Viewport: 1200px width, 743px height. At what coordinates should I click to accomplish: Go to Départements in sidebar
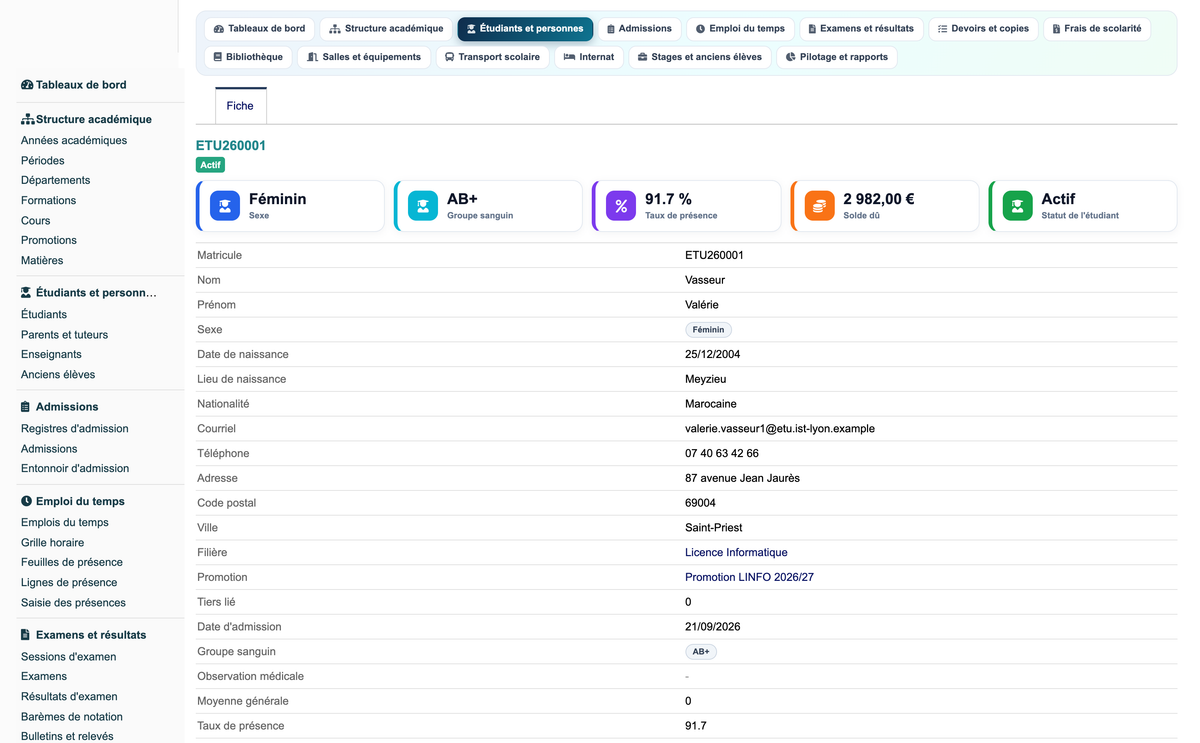(x=56, y=181)
